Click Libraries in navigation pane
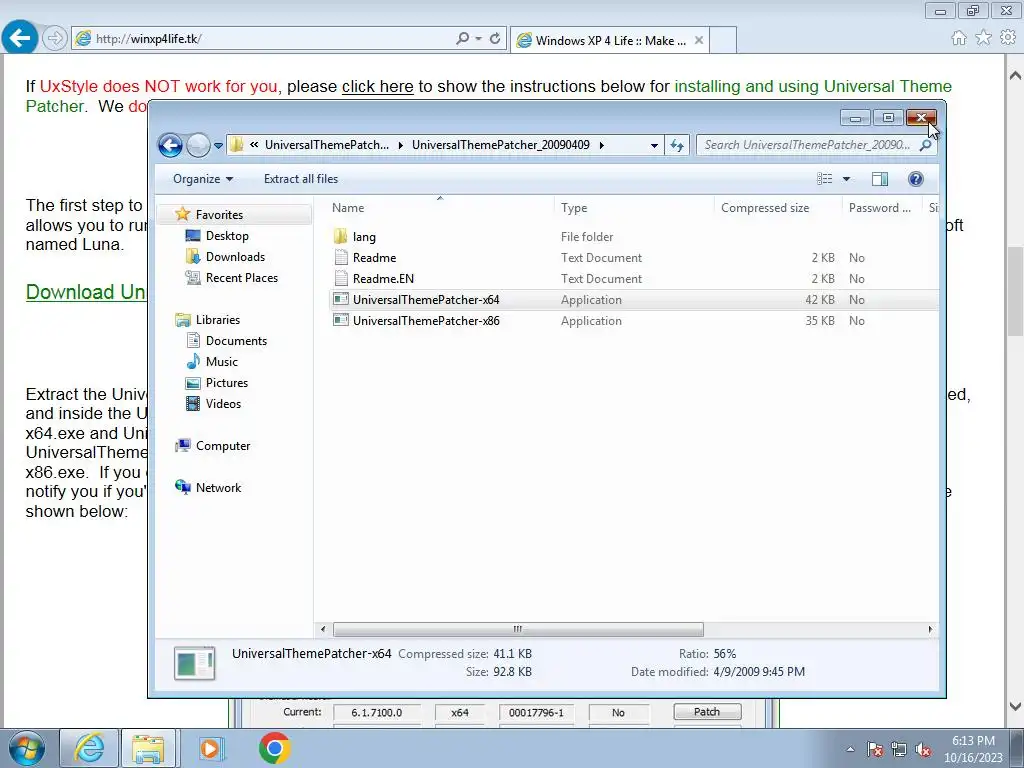1024x768 pixels. point(217,319)
